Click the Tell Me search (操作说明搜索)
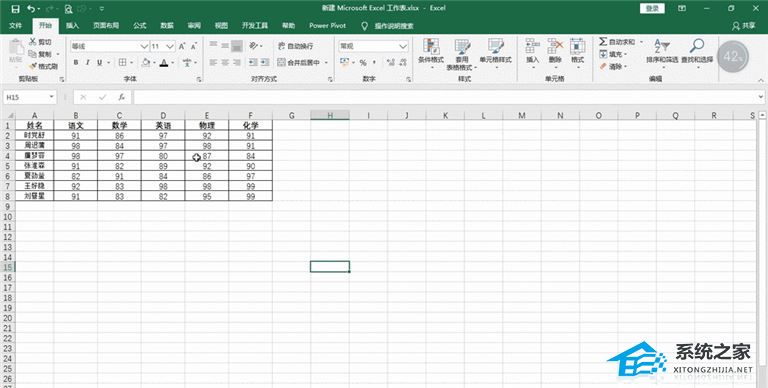This screenshot has height=388, width=768. click(x=388, y=26)
